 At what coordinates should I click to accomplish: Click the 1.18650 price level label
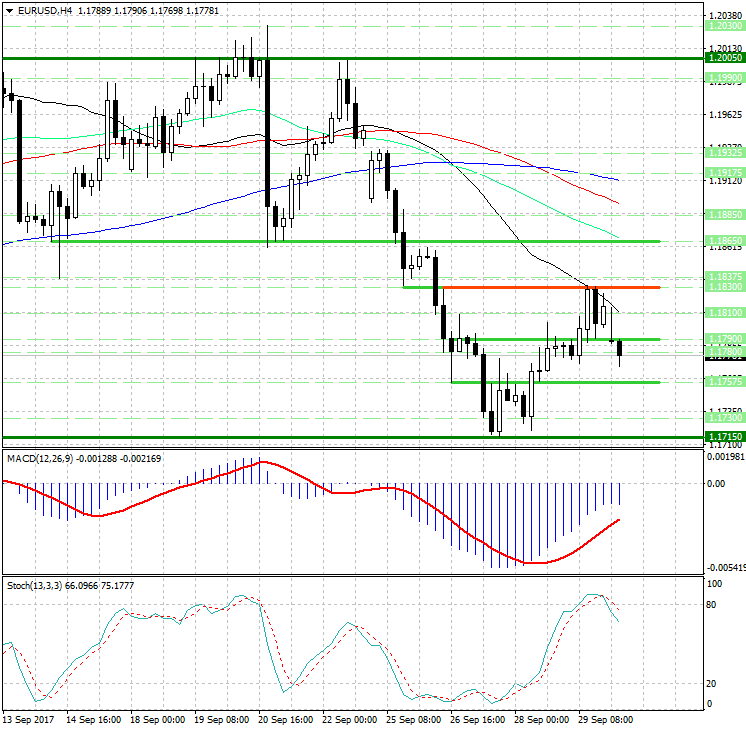(x=725, y=241)
